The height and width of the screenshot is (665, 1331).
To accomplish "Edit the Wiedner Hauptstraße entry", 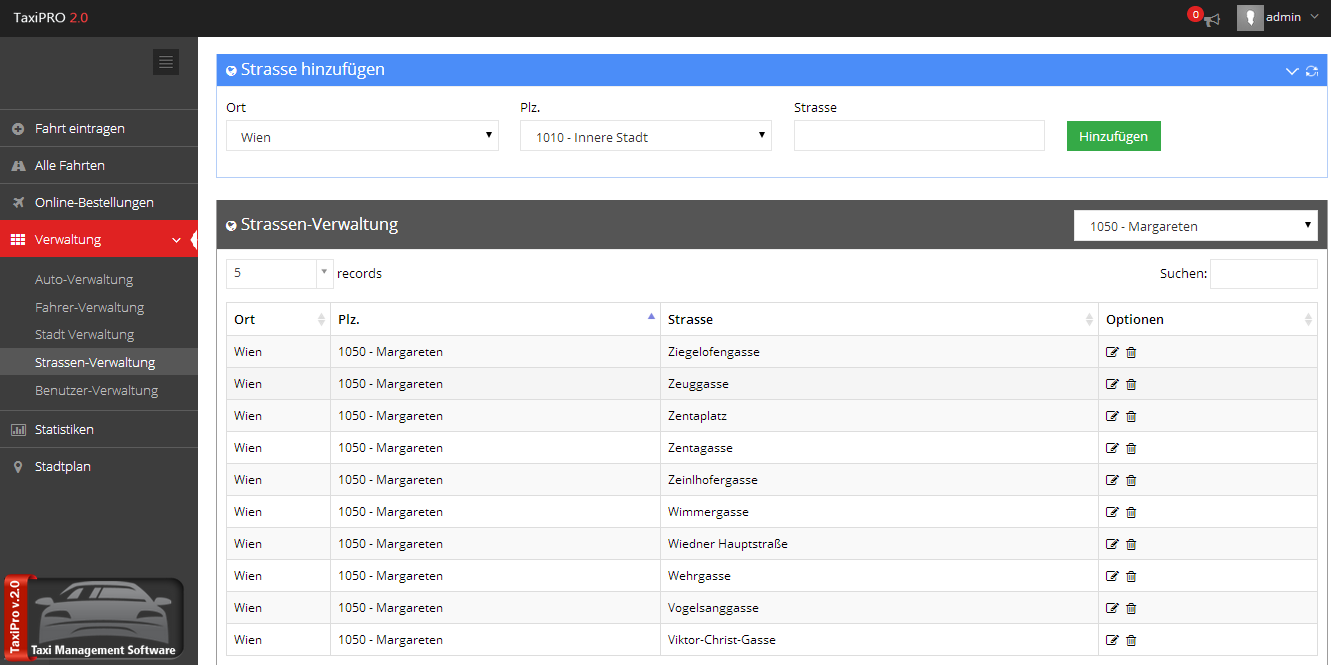I will 1112,544.
